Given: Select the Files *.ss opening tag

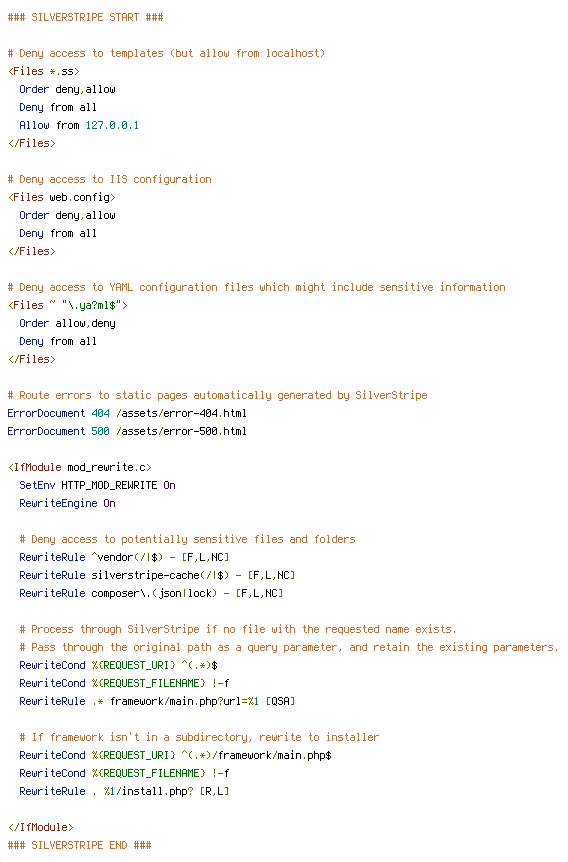Looking at the screenshot, I should 43,71.
